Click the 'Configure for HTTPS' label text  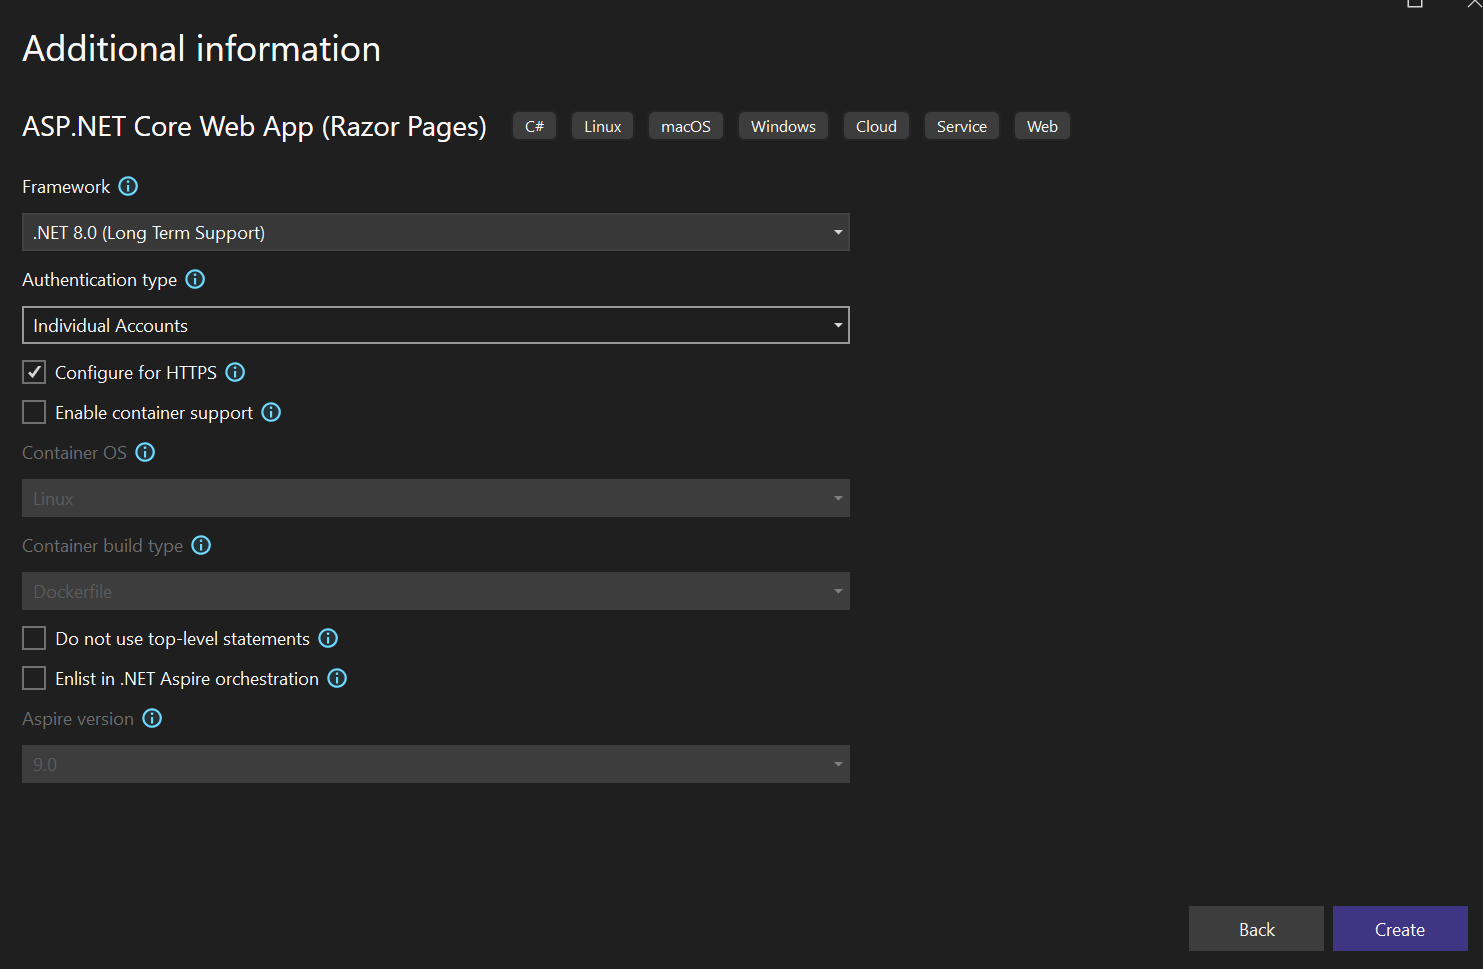[136, 372]
